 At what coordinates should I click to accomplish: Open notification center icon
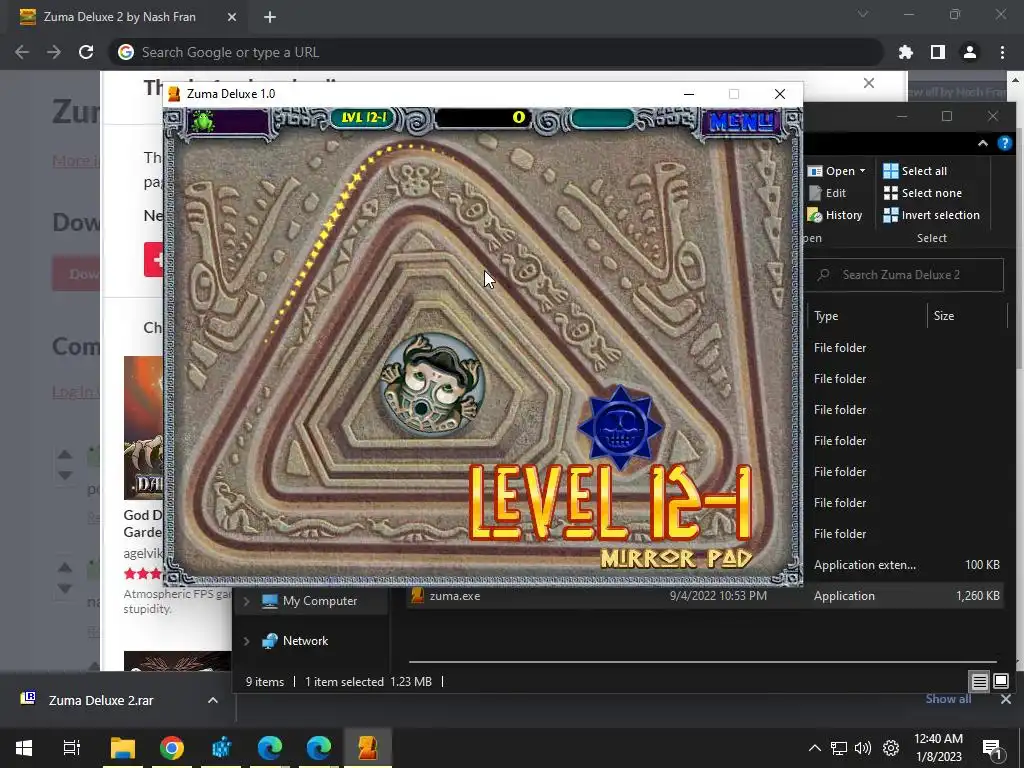[992, 748]
